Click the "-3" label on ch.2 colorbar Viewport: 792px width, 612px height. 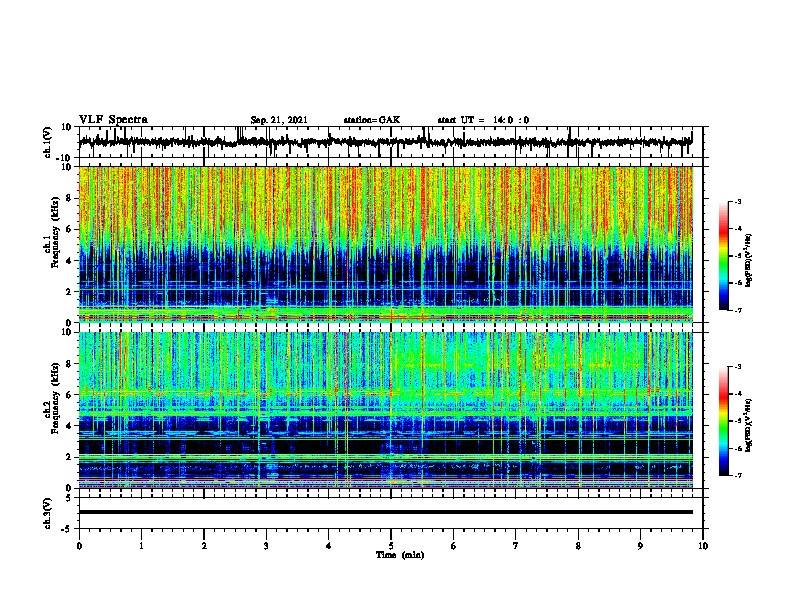(737, 367)
